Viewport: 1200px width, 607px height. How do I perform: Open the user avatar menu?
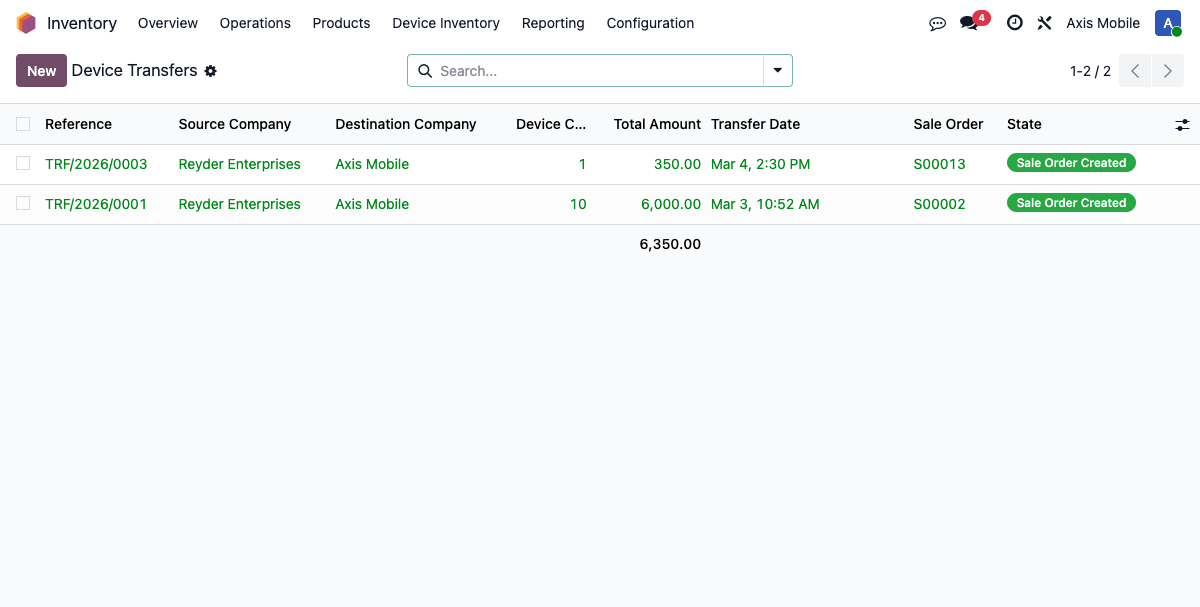tap(1167, 23)
